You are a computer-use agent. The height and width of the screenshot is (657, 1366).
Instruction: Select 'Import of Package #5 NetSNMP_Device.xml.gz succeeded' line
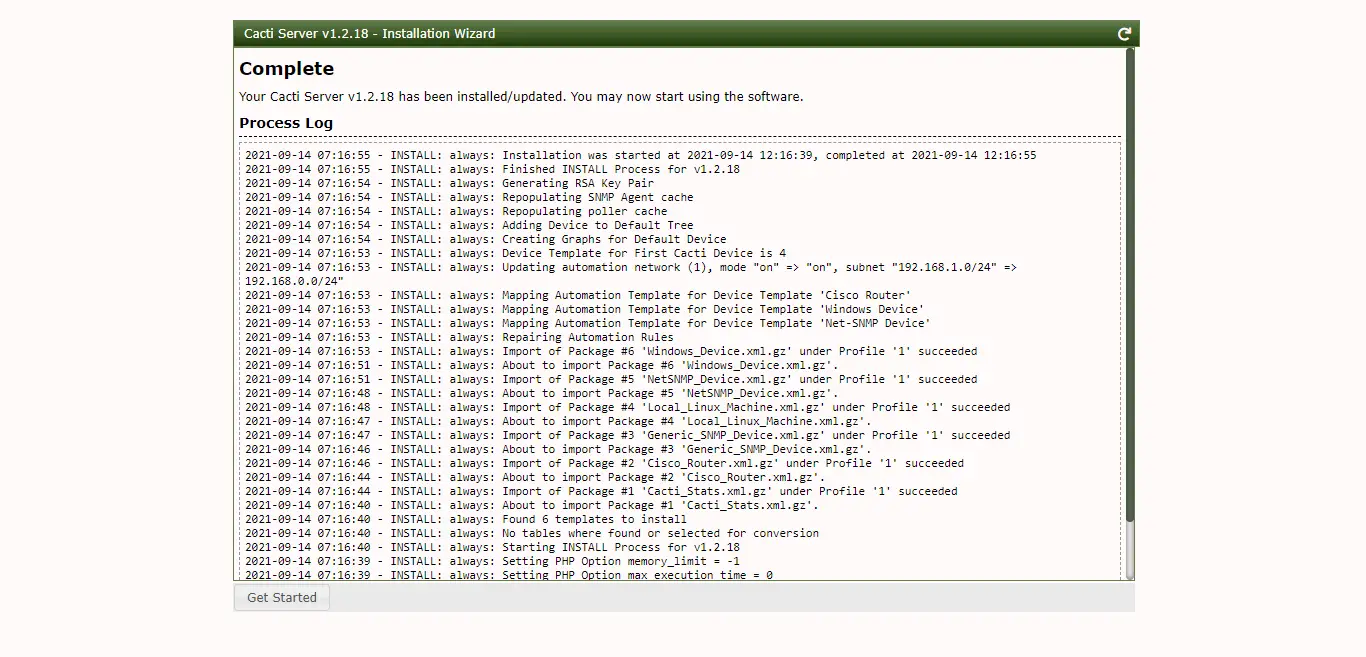(x=611, y=379)
